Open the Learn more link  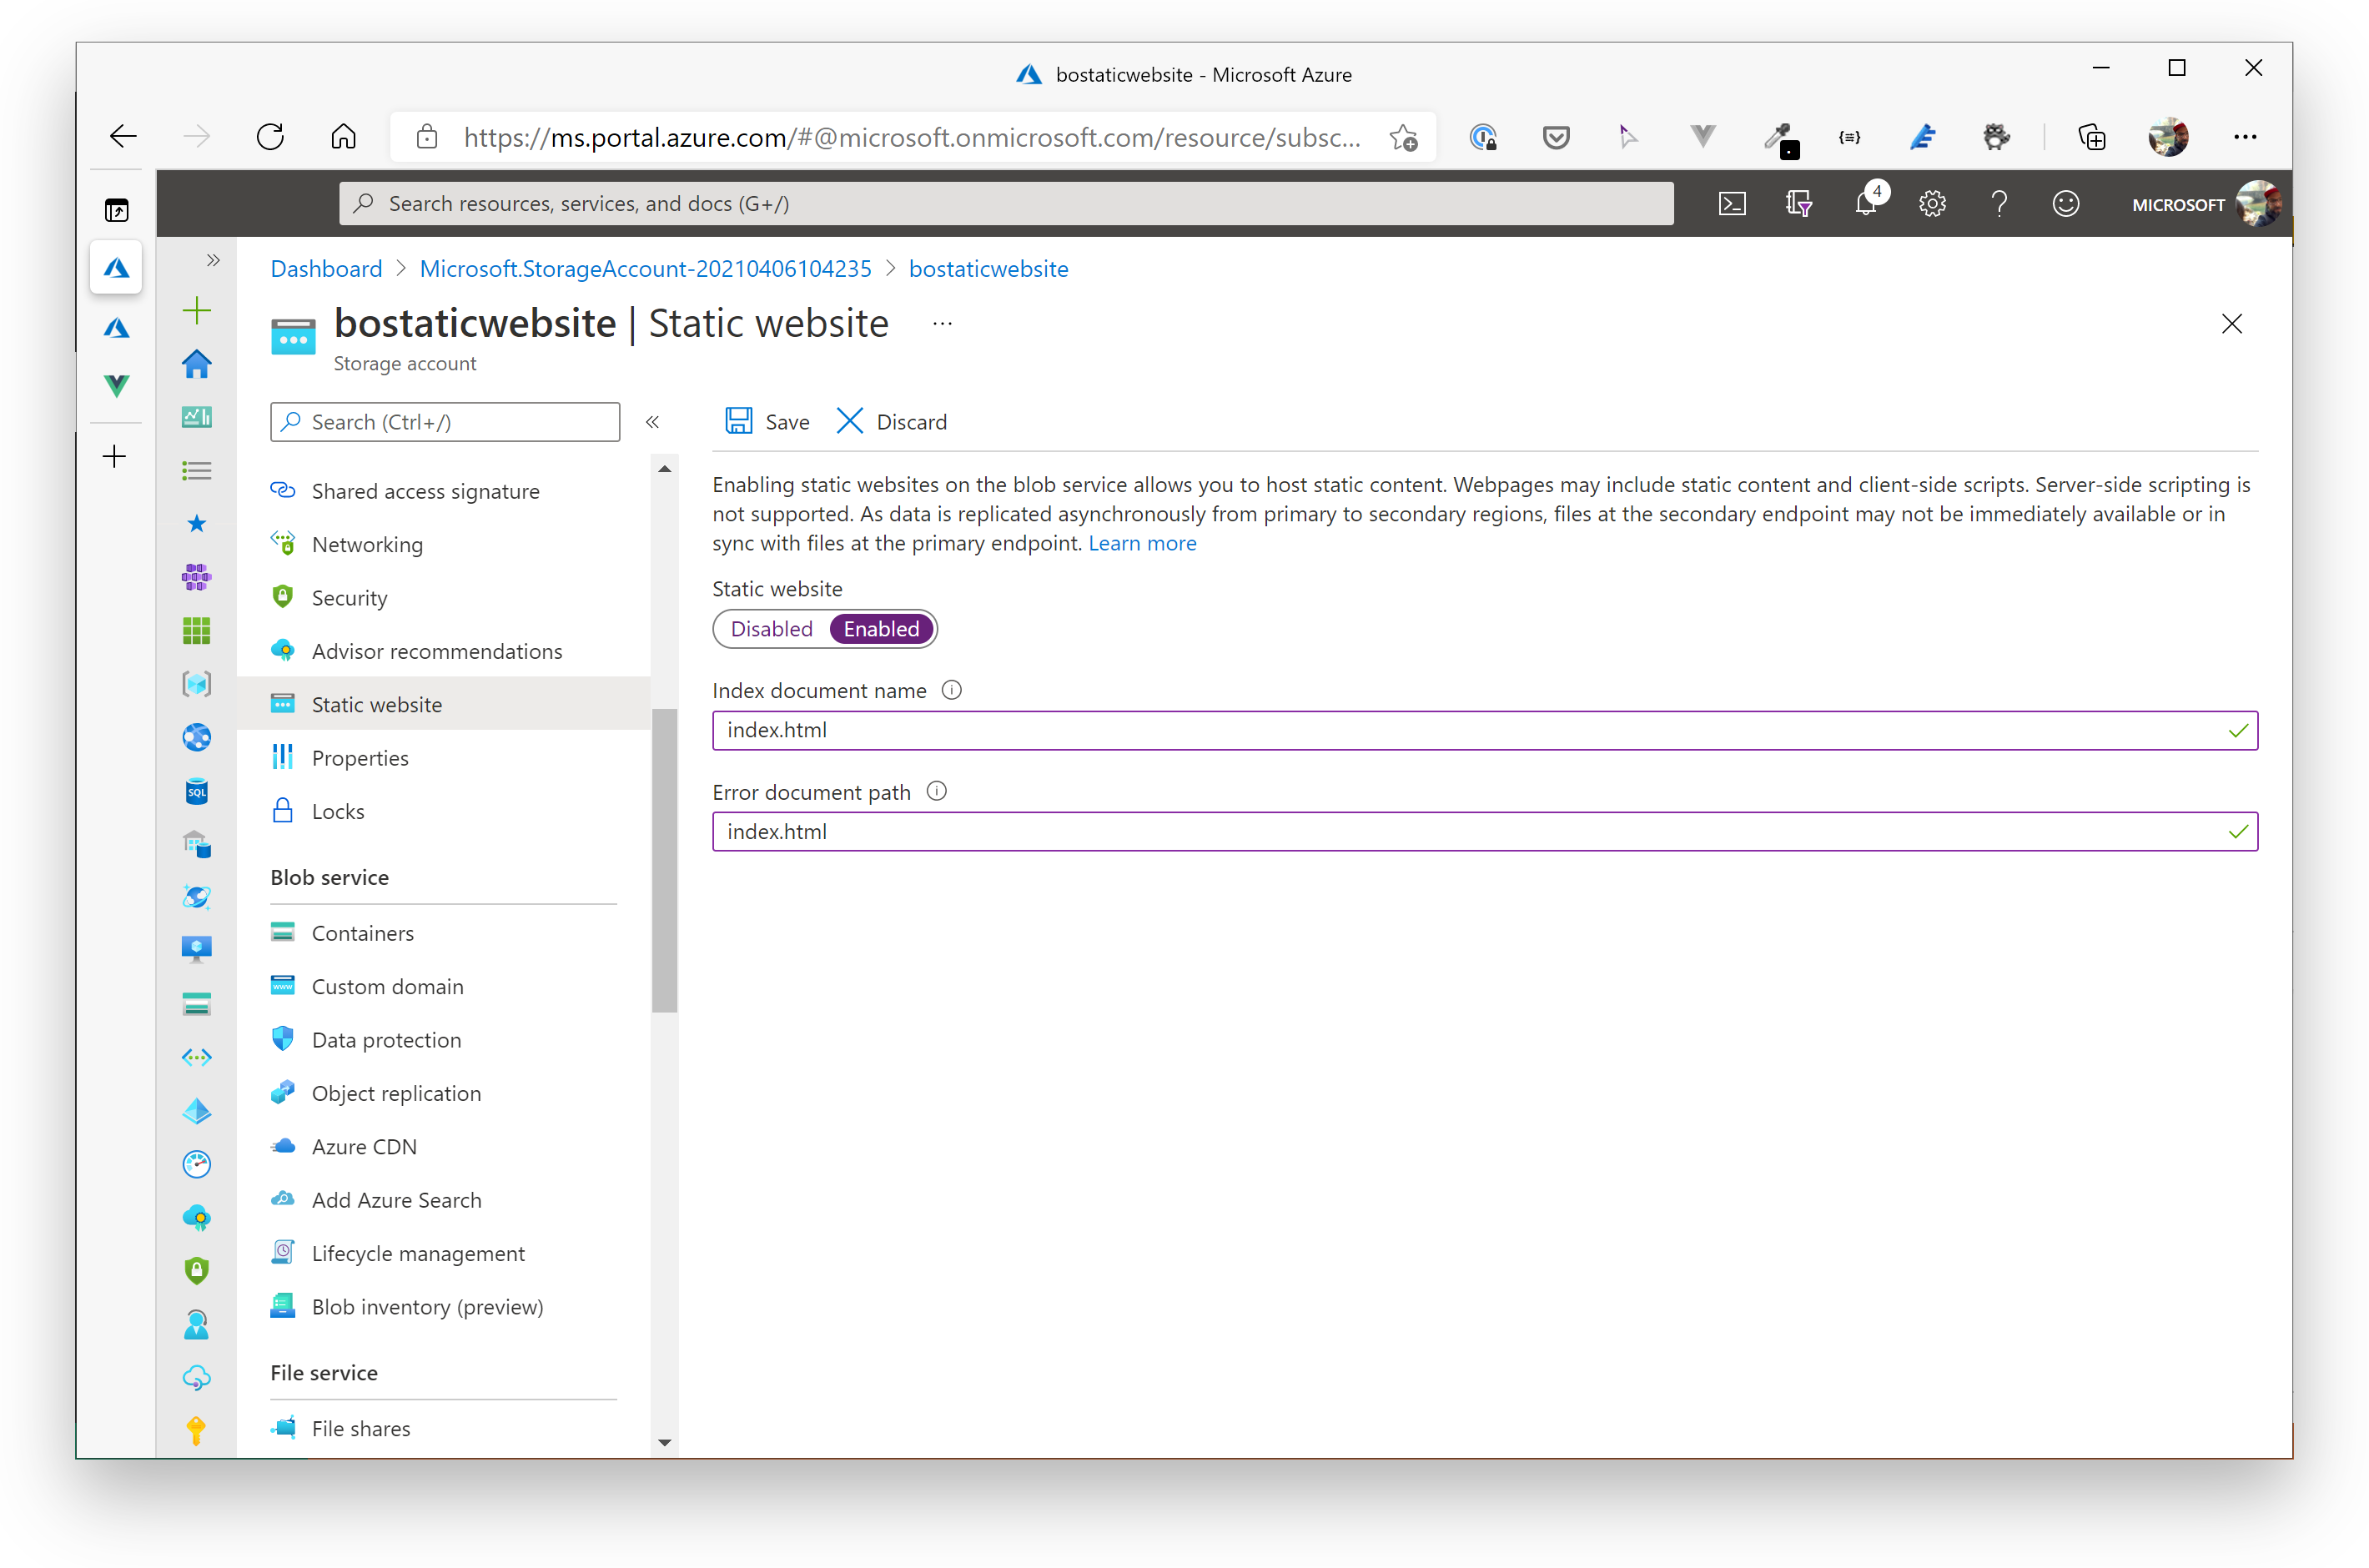coord(1142,543)
